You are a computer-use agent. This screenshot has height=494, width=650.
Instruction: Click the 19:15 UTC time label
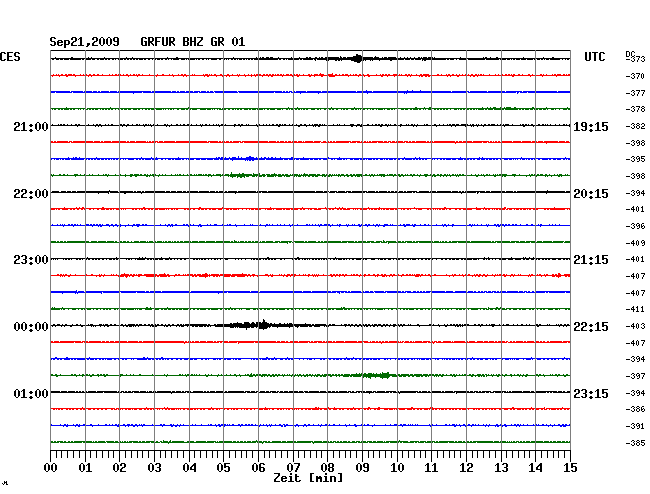591,127
